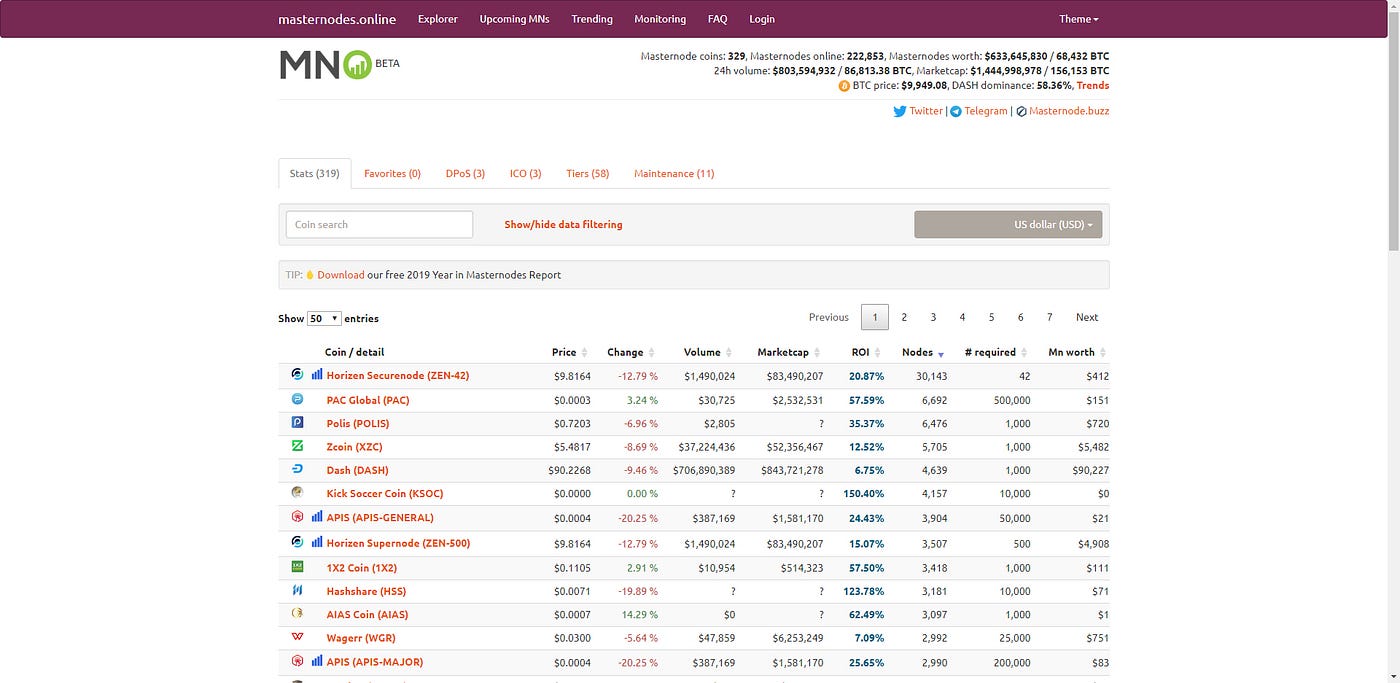Open Upcoming MNs navigation item
The width and height of the screenshot is (1400, 683).
pos(515,19)
